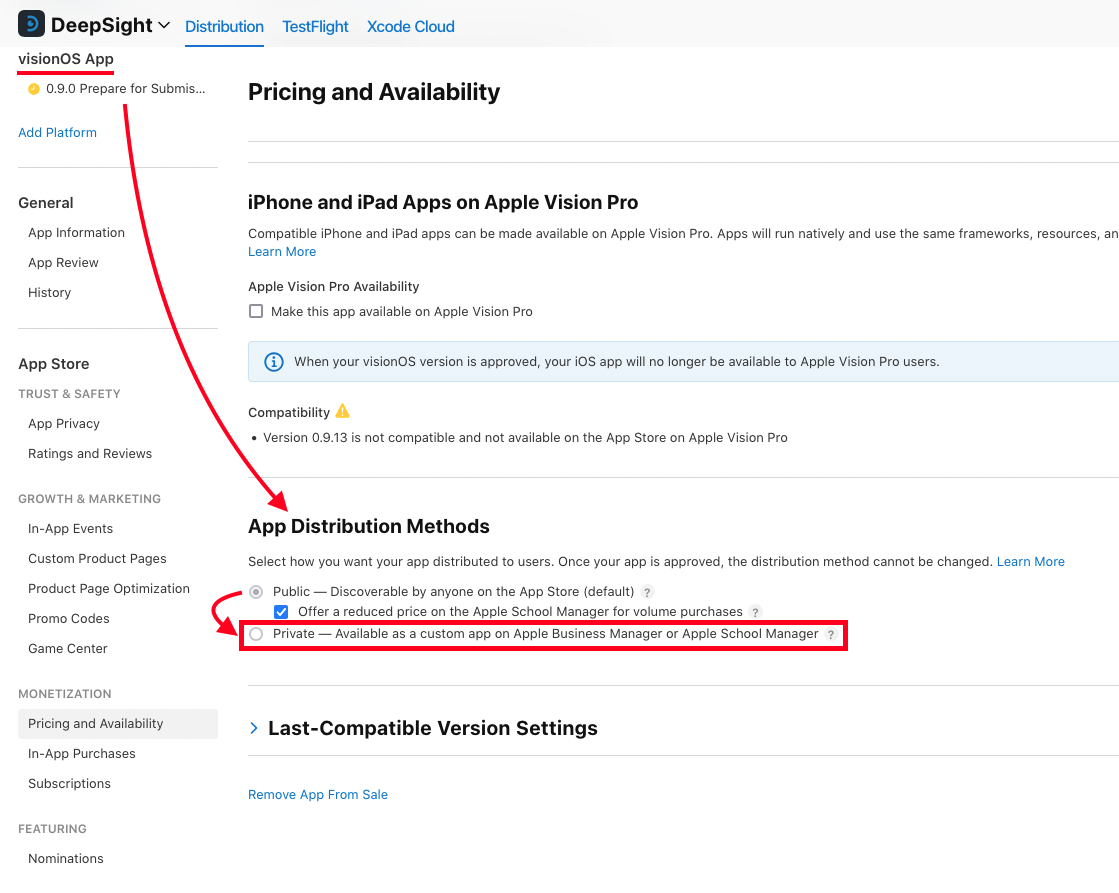
Task: Click help icon beside reduced price option
Action: (755, 612)
